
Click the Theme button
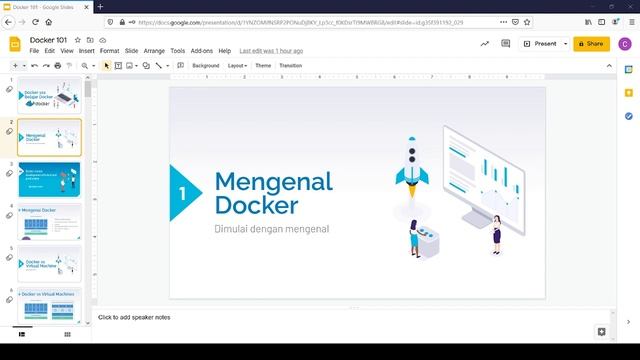pos(263,66)
